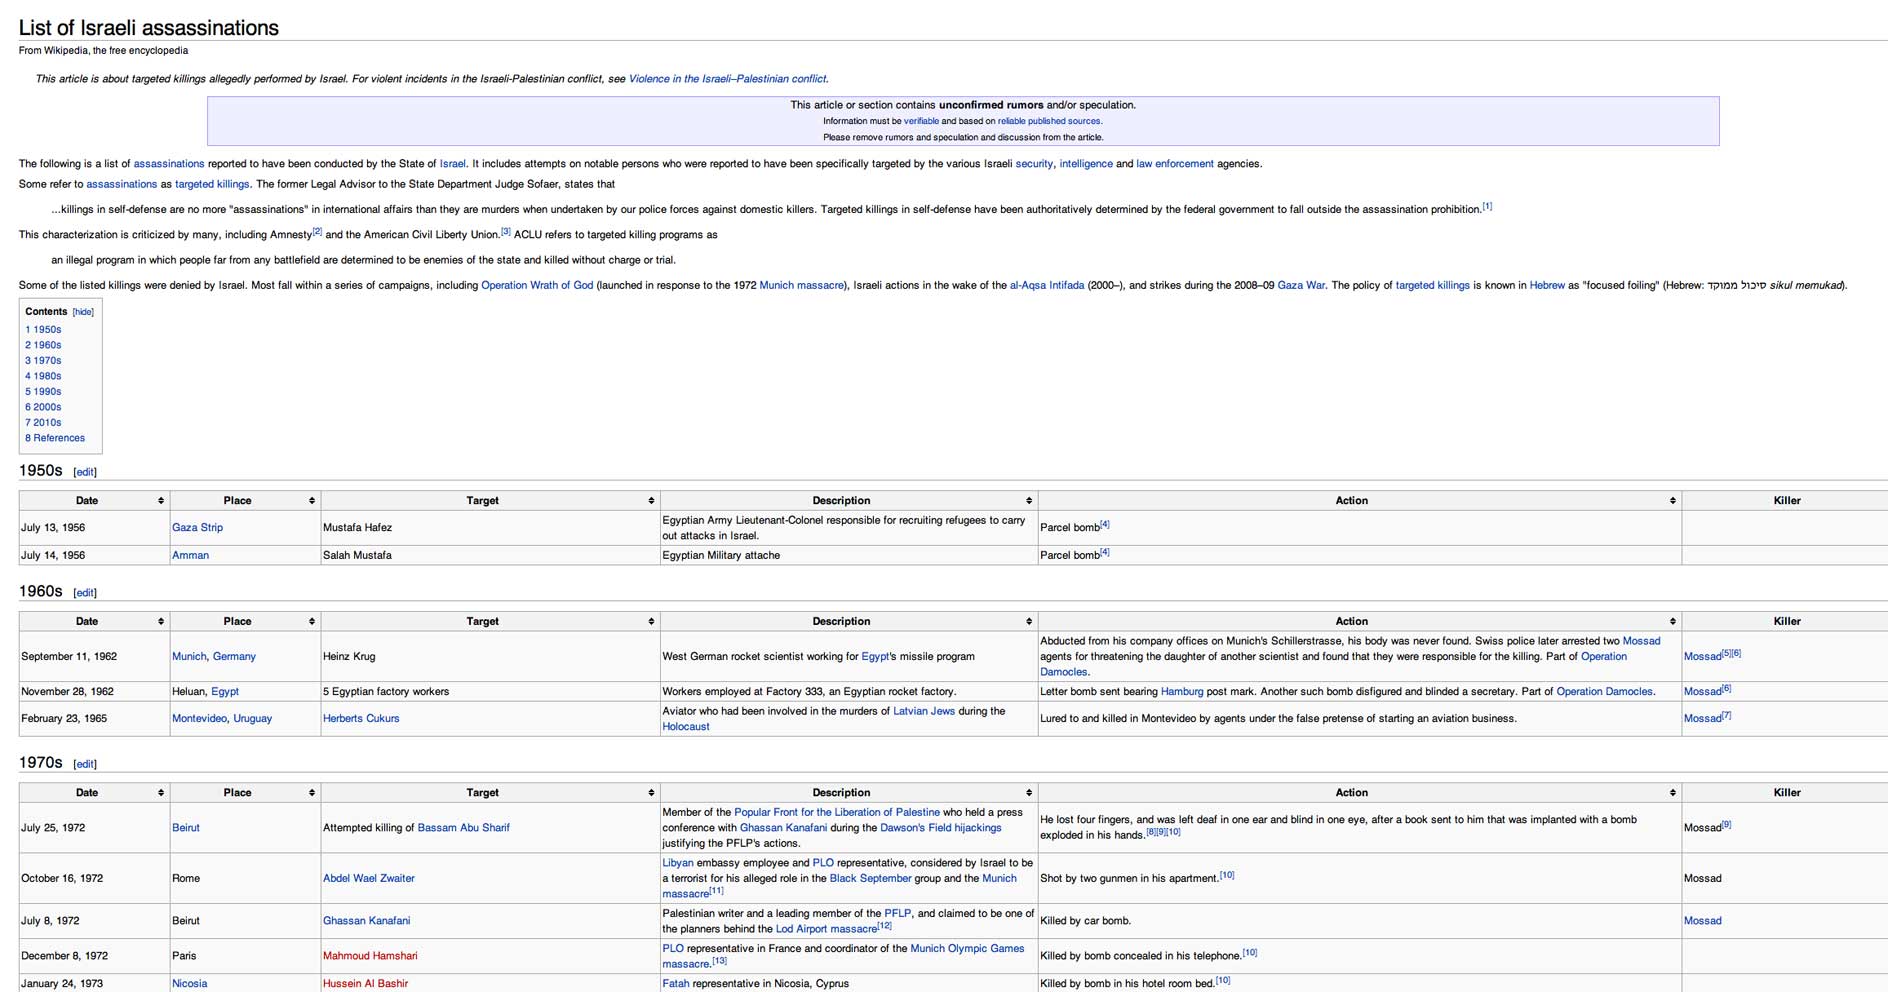Open Violence in the Israeli–Palestinian conflict link
Screen dimensions: 1888x992
click(727, 79)
